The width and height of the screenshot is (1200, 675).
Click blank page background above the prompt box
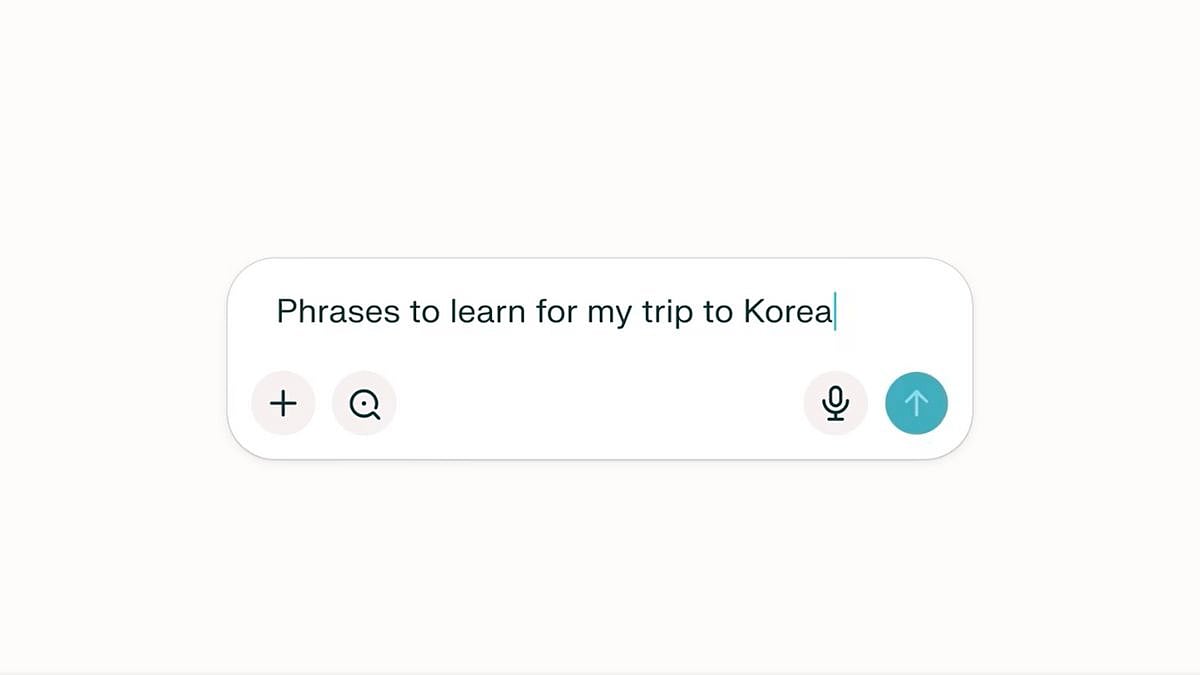[x=600, y=130]
